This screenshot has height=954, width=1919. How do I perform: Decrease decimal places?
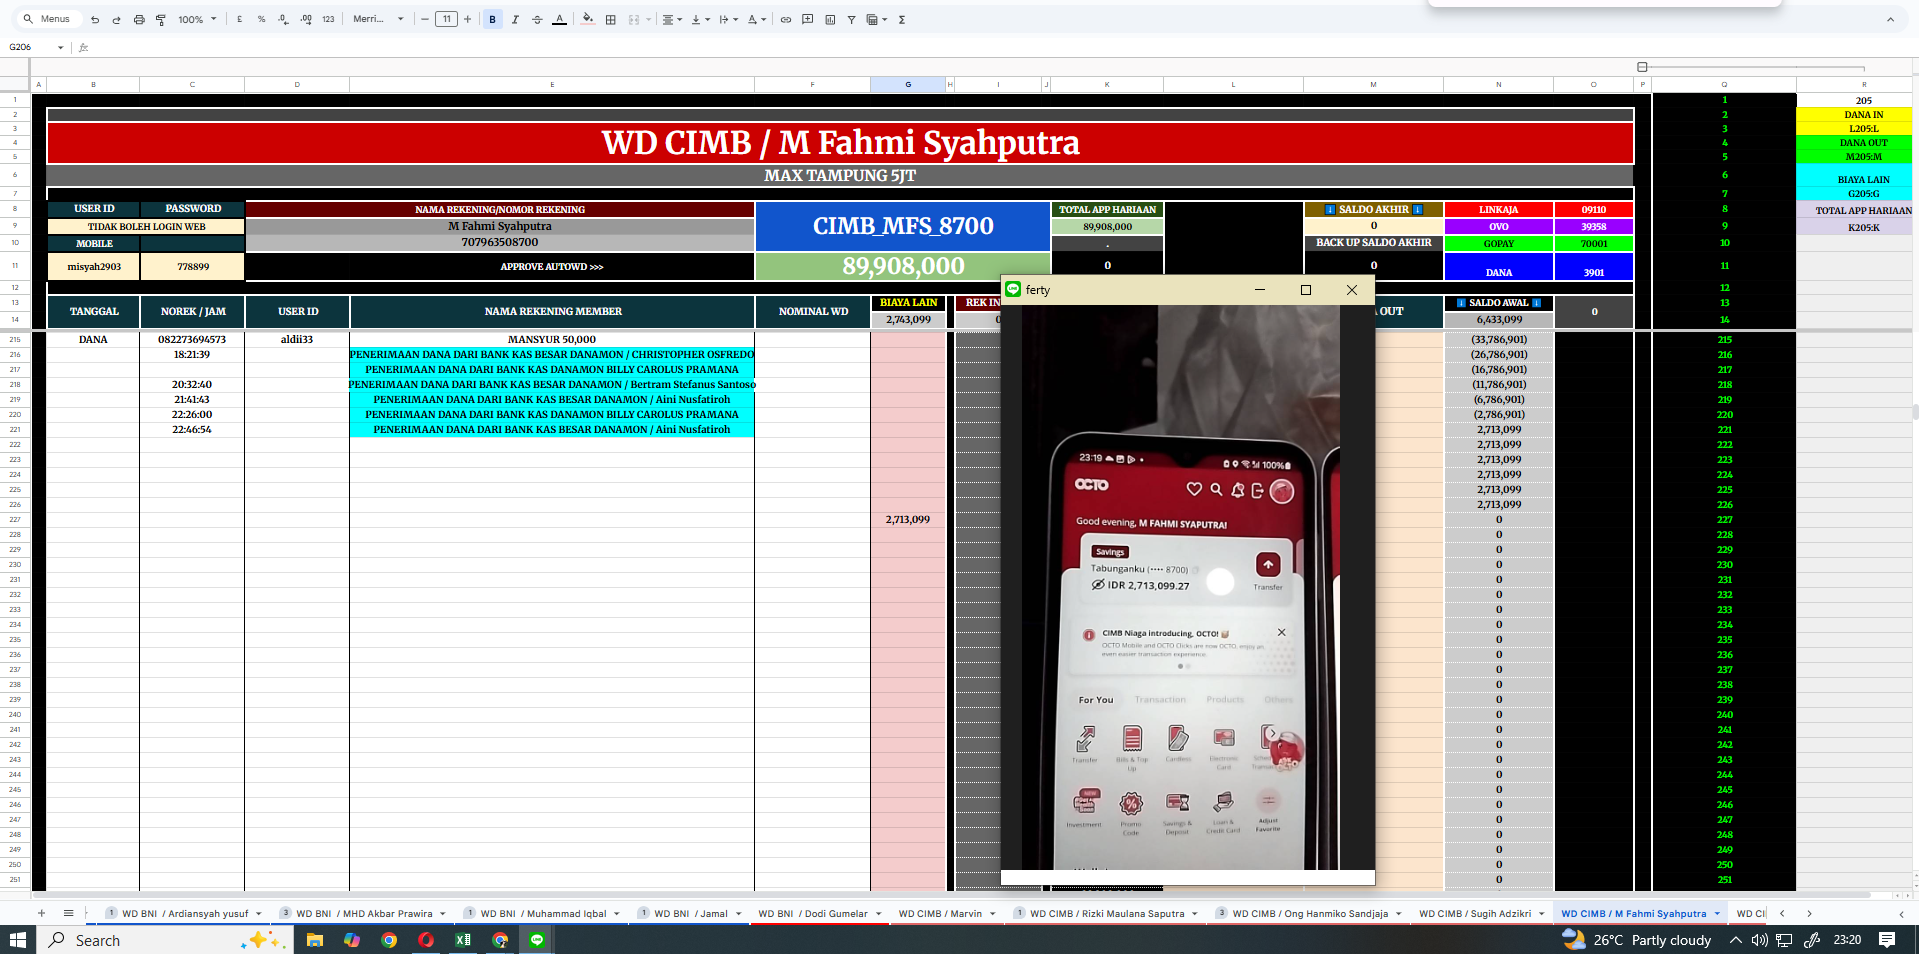tap(283, 19)
